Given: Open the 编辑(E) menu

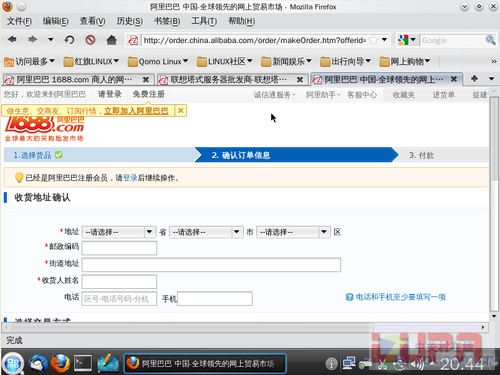Looking at the screenshot, I should point(56,21).
